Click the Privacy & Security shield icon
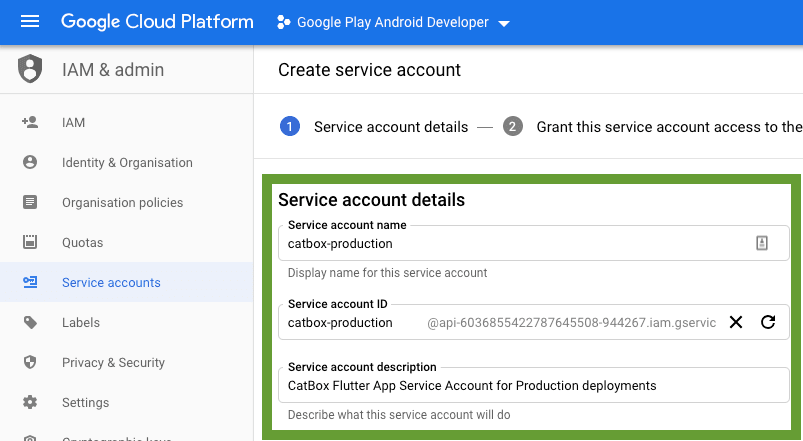 [x=30, y=362]
